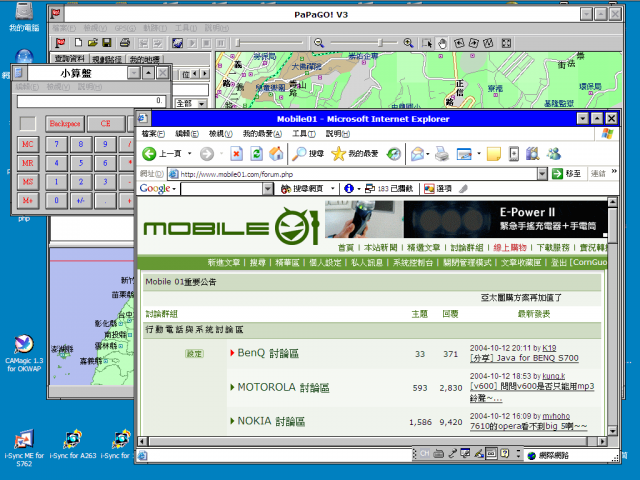Open MOTOROLA 討論區 forum link

pos(283,387)
